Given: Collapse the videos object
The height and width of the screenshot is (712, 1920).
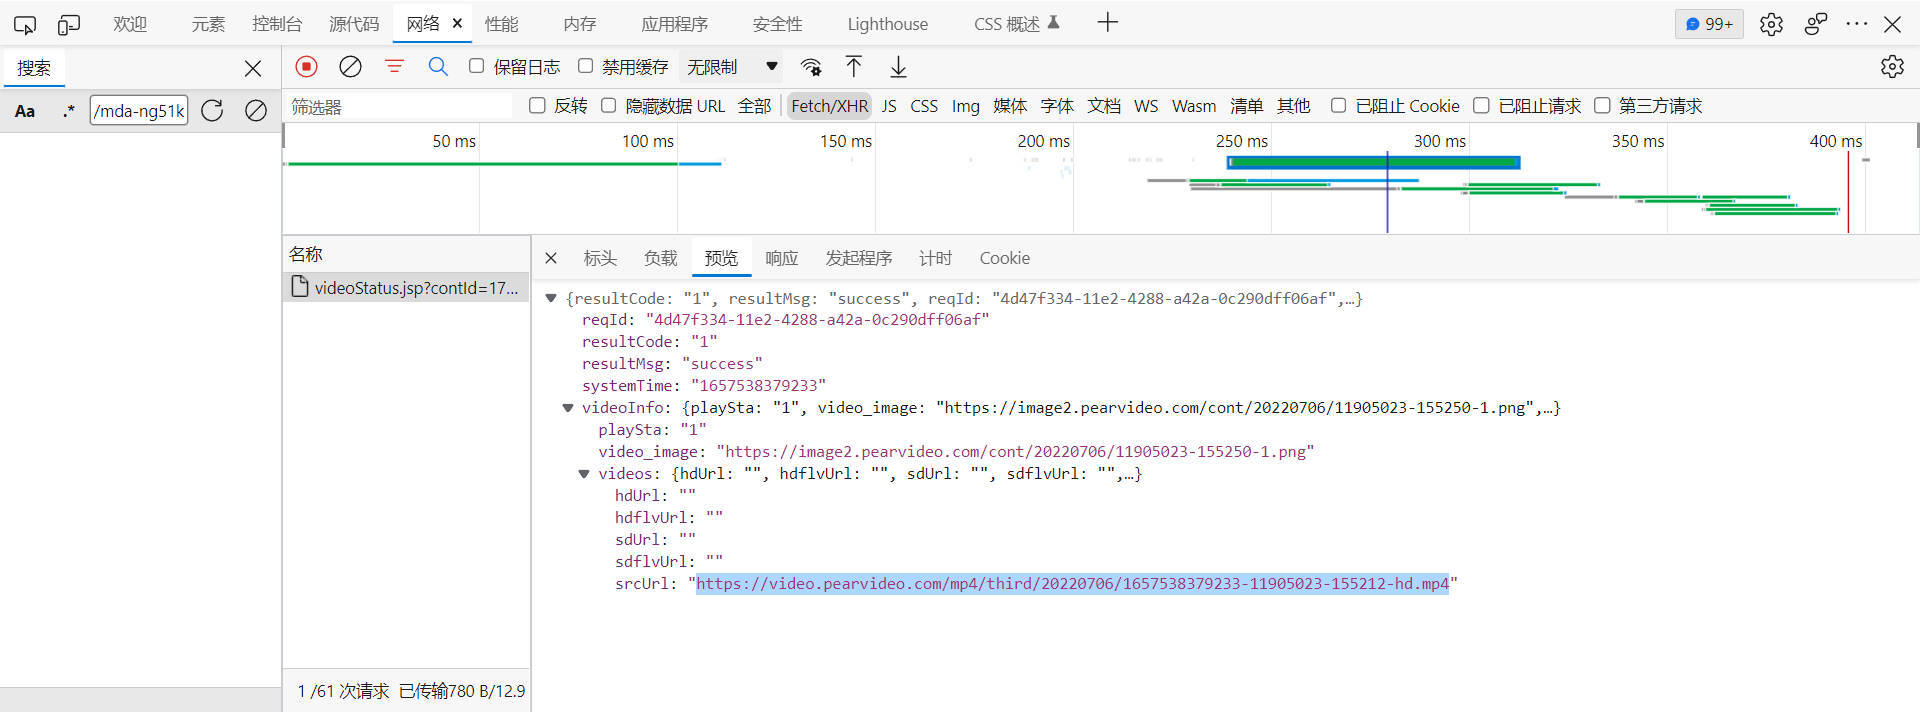Looking at the screenshot, I should click(584, 474).
